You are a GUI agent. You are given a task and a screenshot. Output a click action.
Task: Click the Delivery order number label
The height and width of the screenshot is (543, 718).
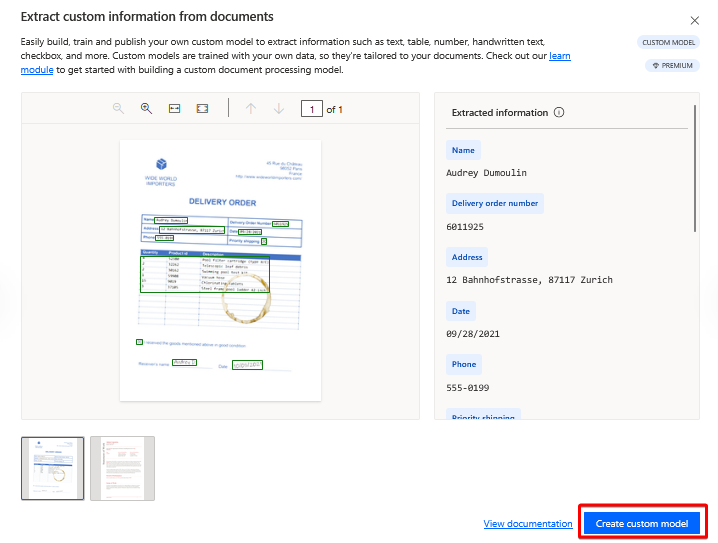[x=495, y=203]
